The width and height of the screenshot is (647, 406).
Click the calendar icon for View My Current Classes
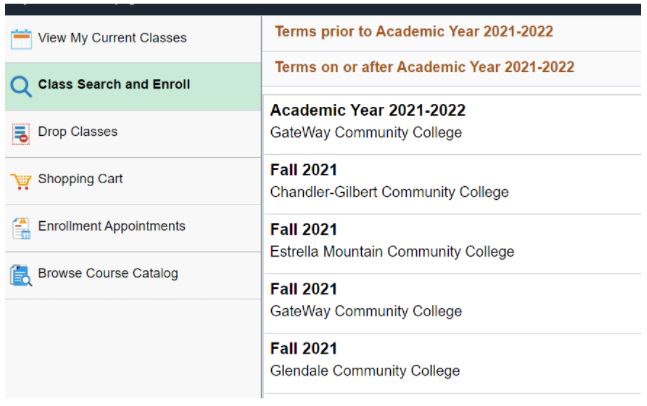21,39
